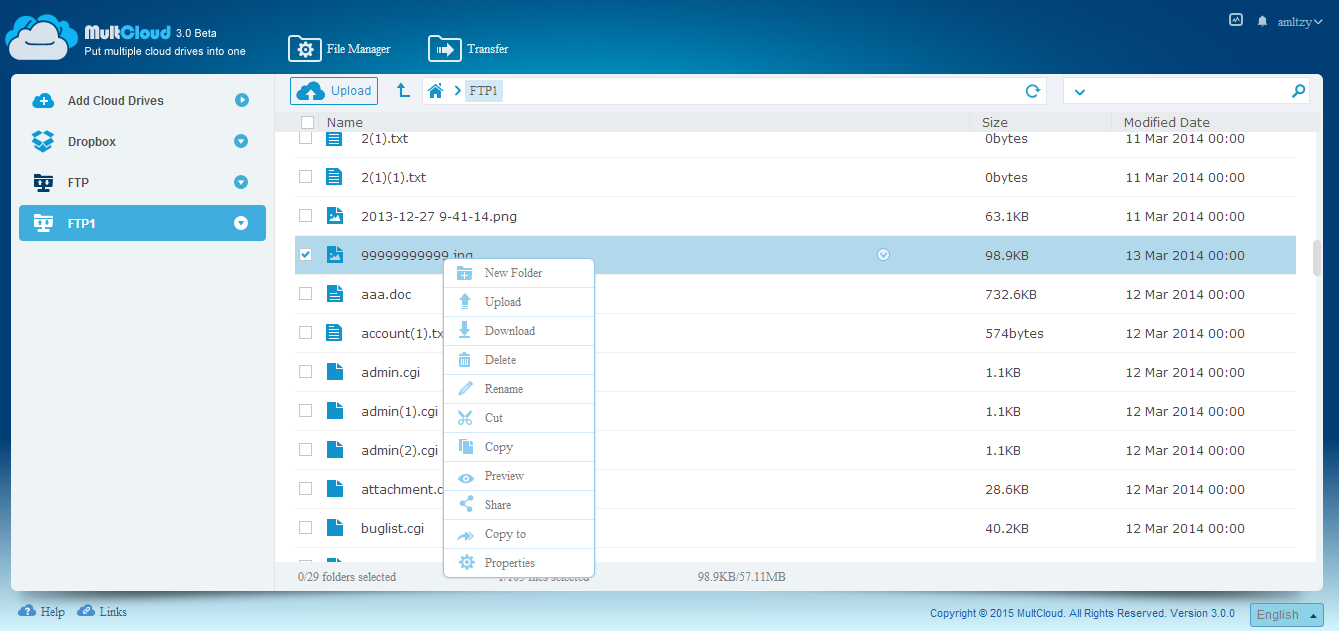Expand the search filter chevron
1339x631 pixels.
point(1079,92)
